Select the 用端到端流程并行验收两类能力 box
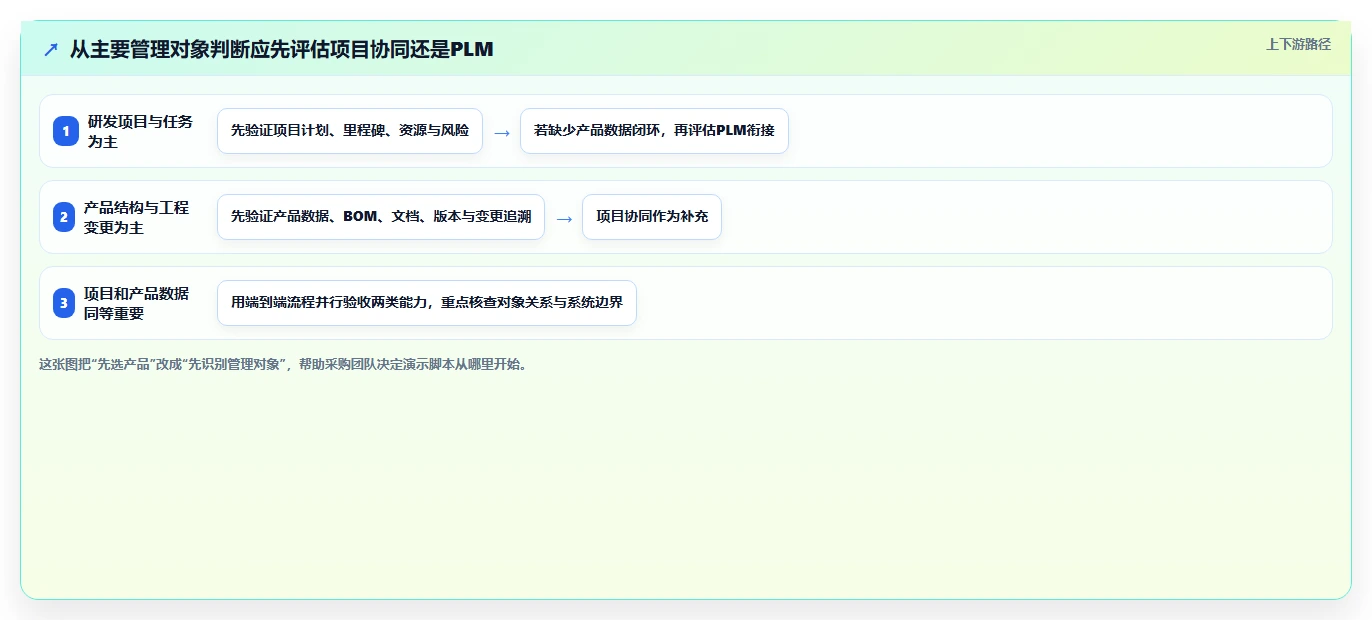1372x620 pixels. (x=427, y=303)
